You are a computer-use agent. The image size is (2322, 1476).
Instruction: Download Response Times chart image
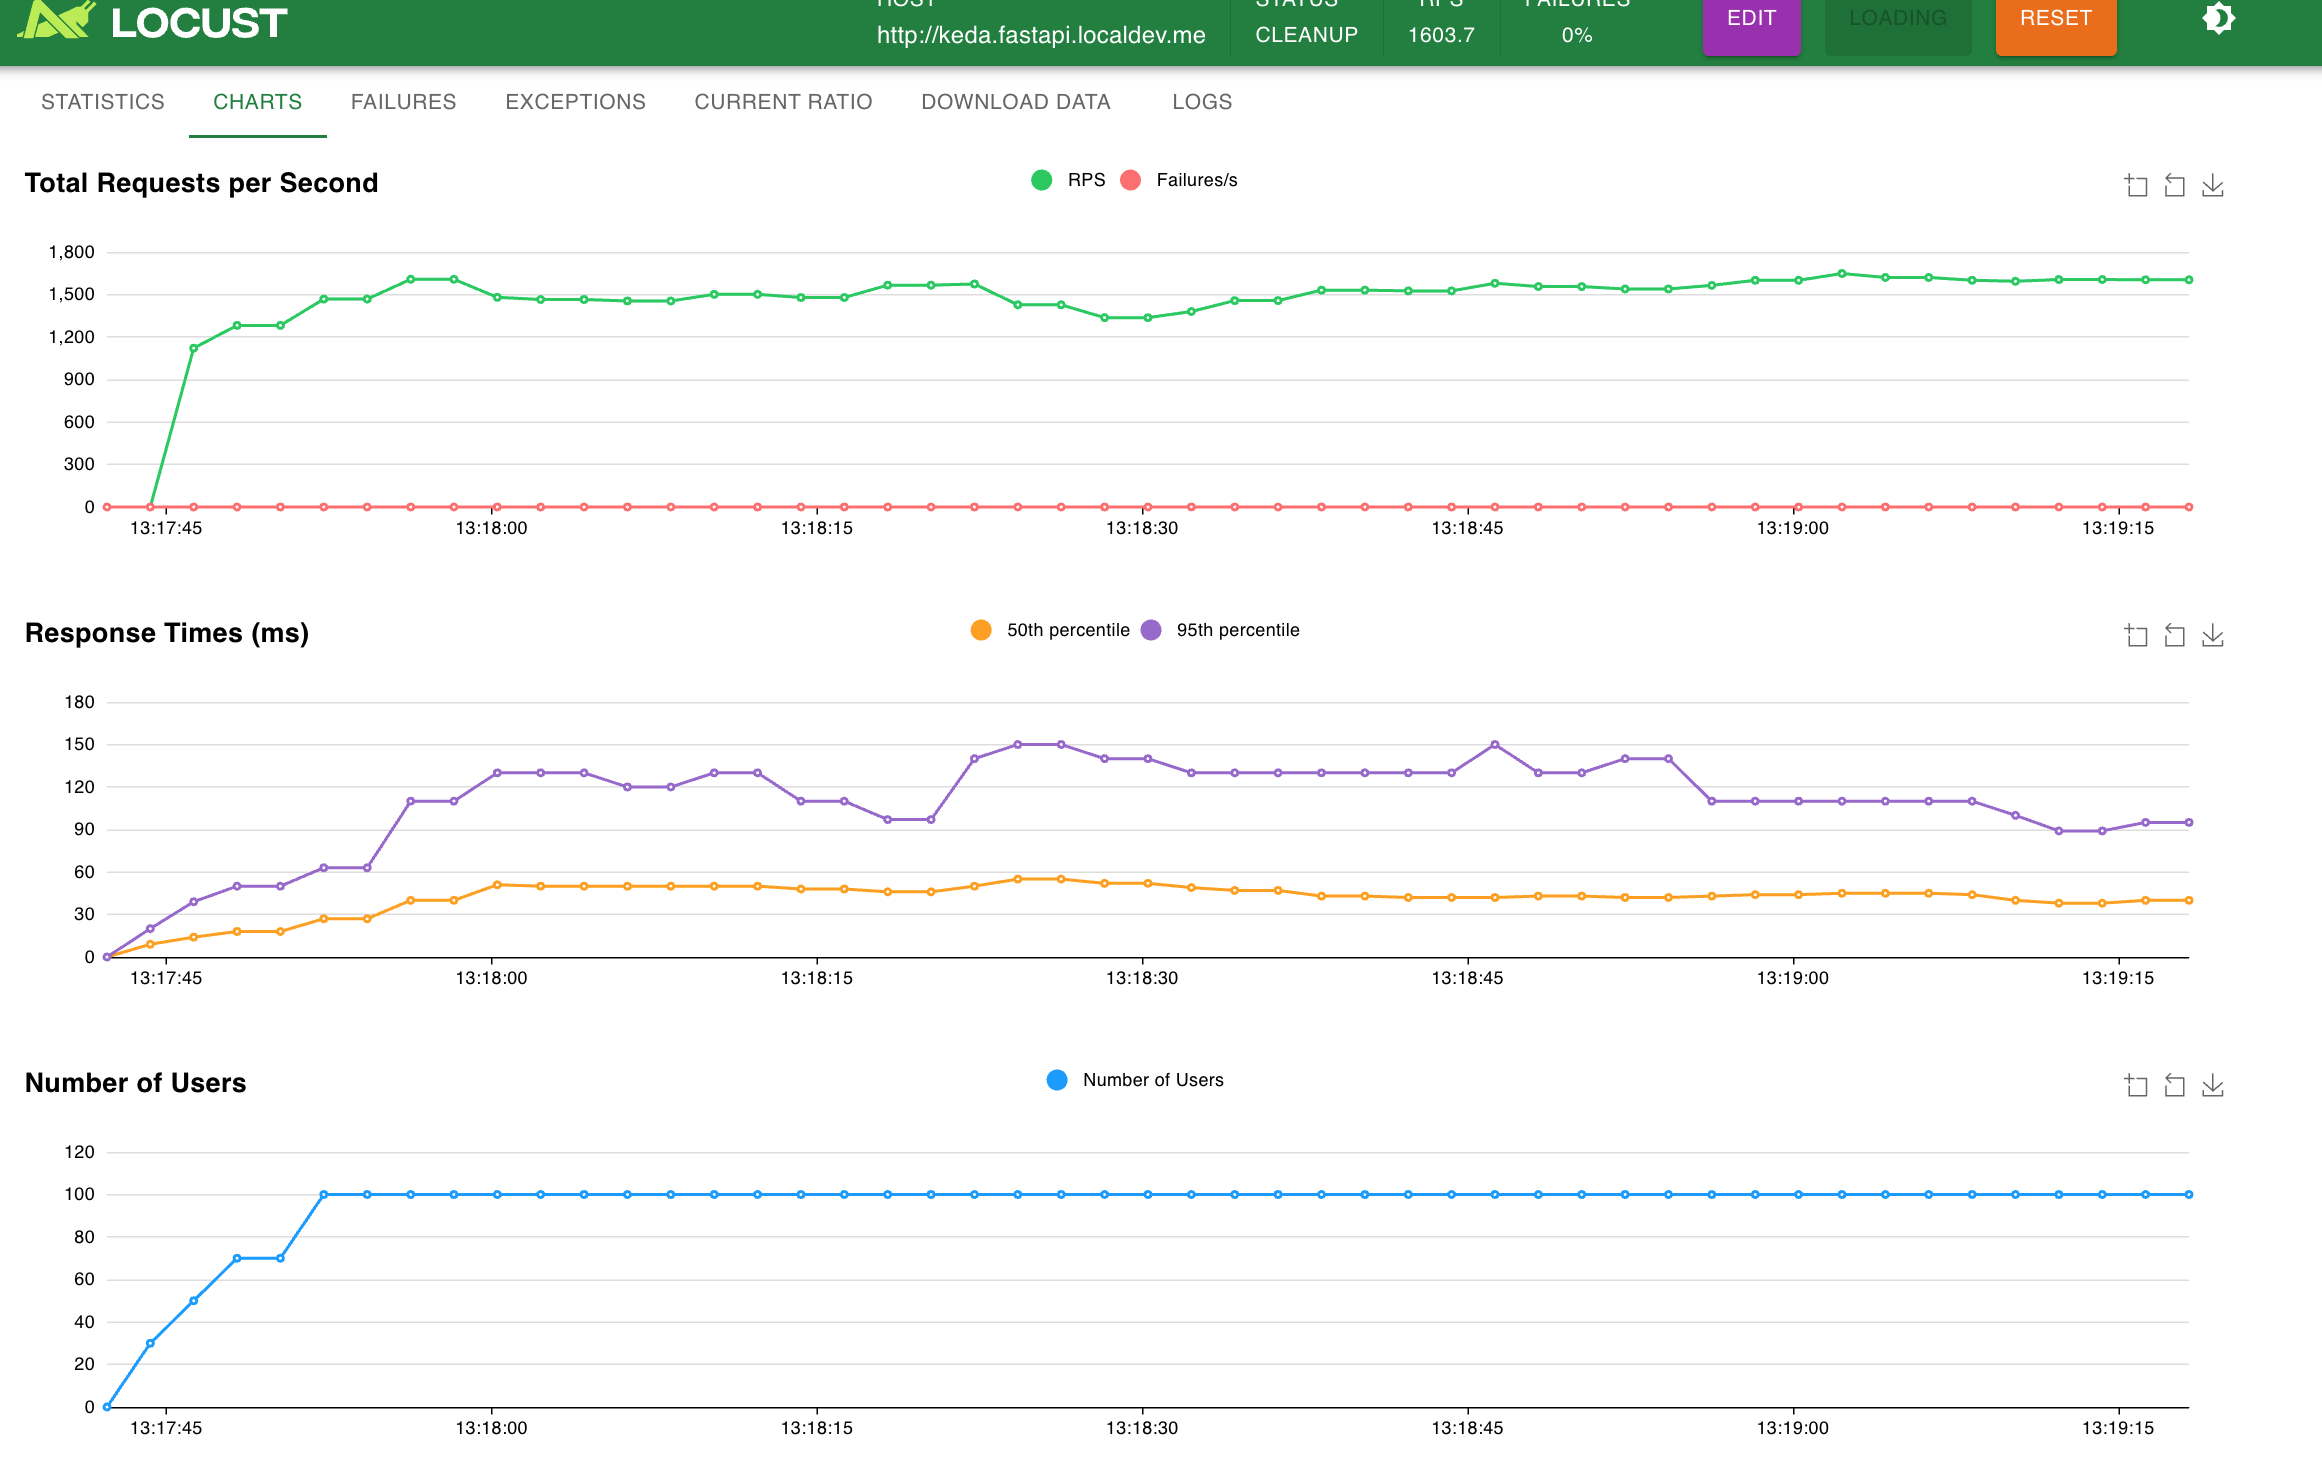point(2213,635)
